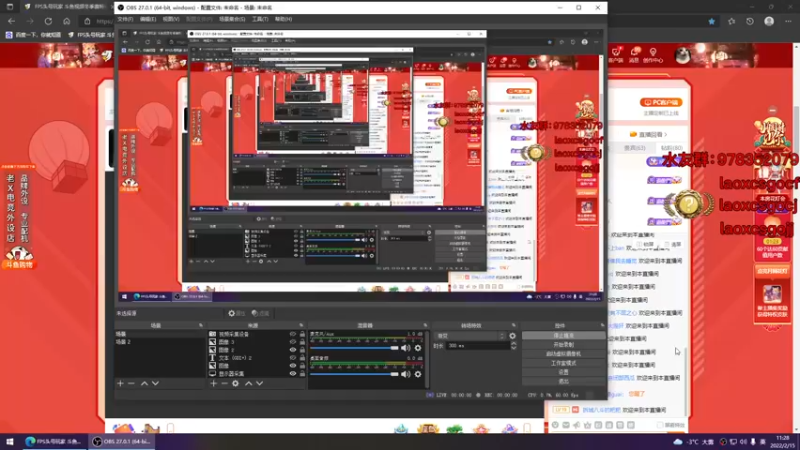Click 工作室模式 button
This screenshot has width=800, height=450.
(x=563, y=363)
